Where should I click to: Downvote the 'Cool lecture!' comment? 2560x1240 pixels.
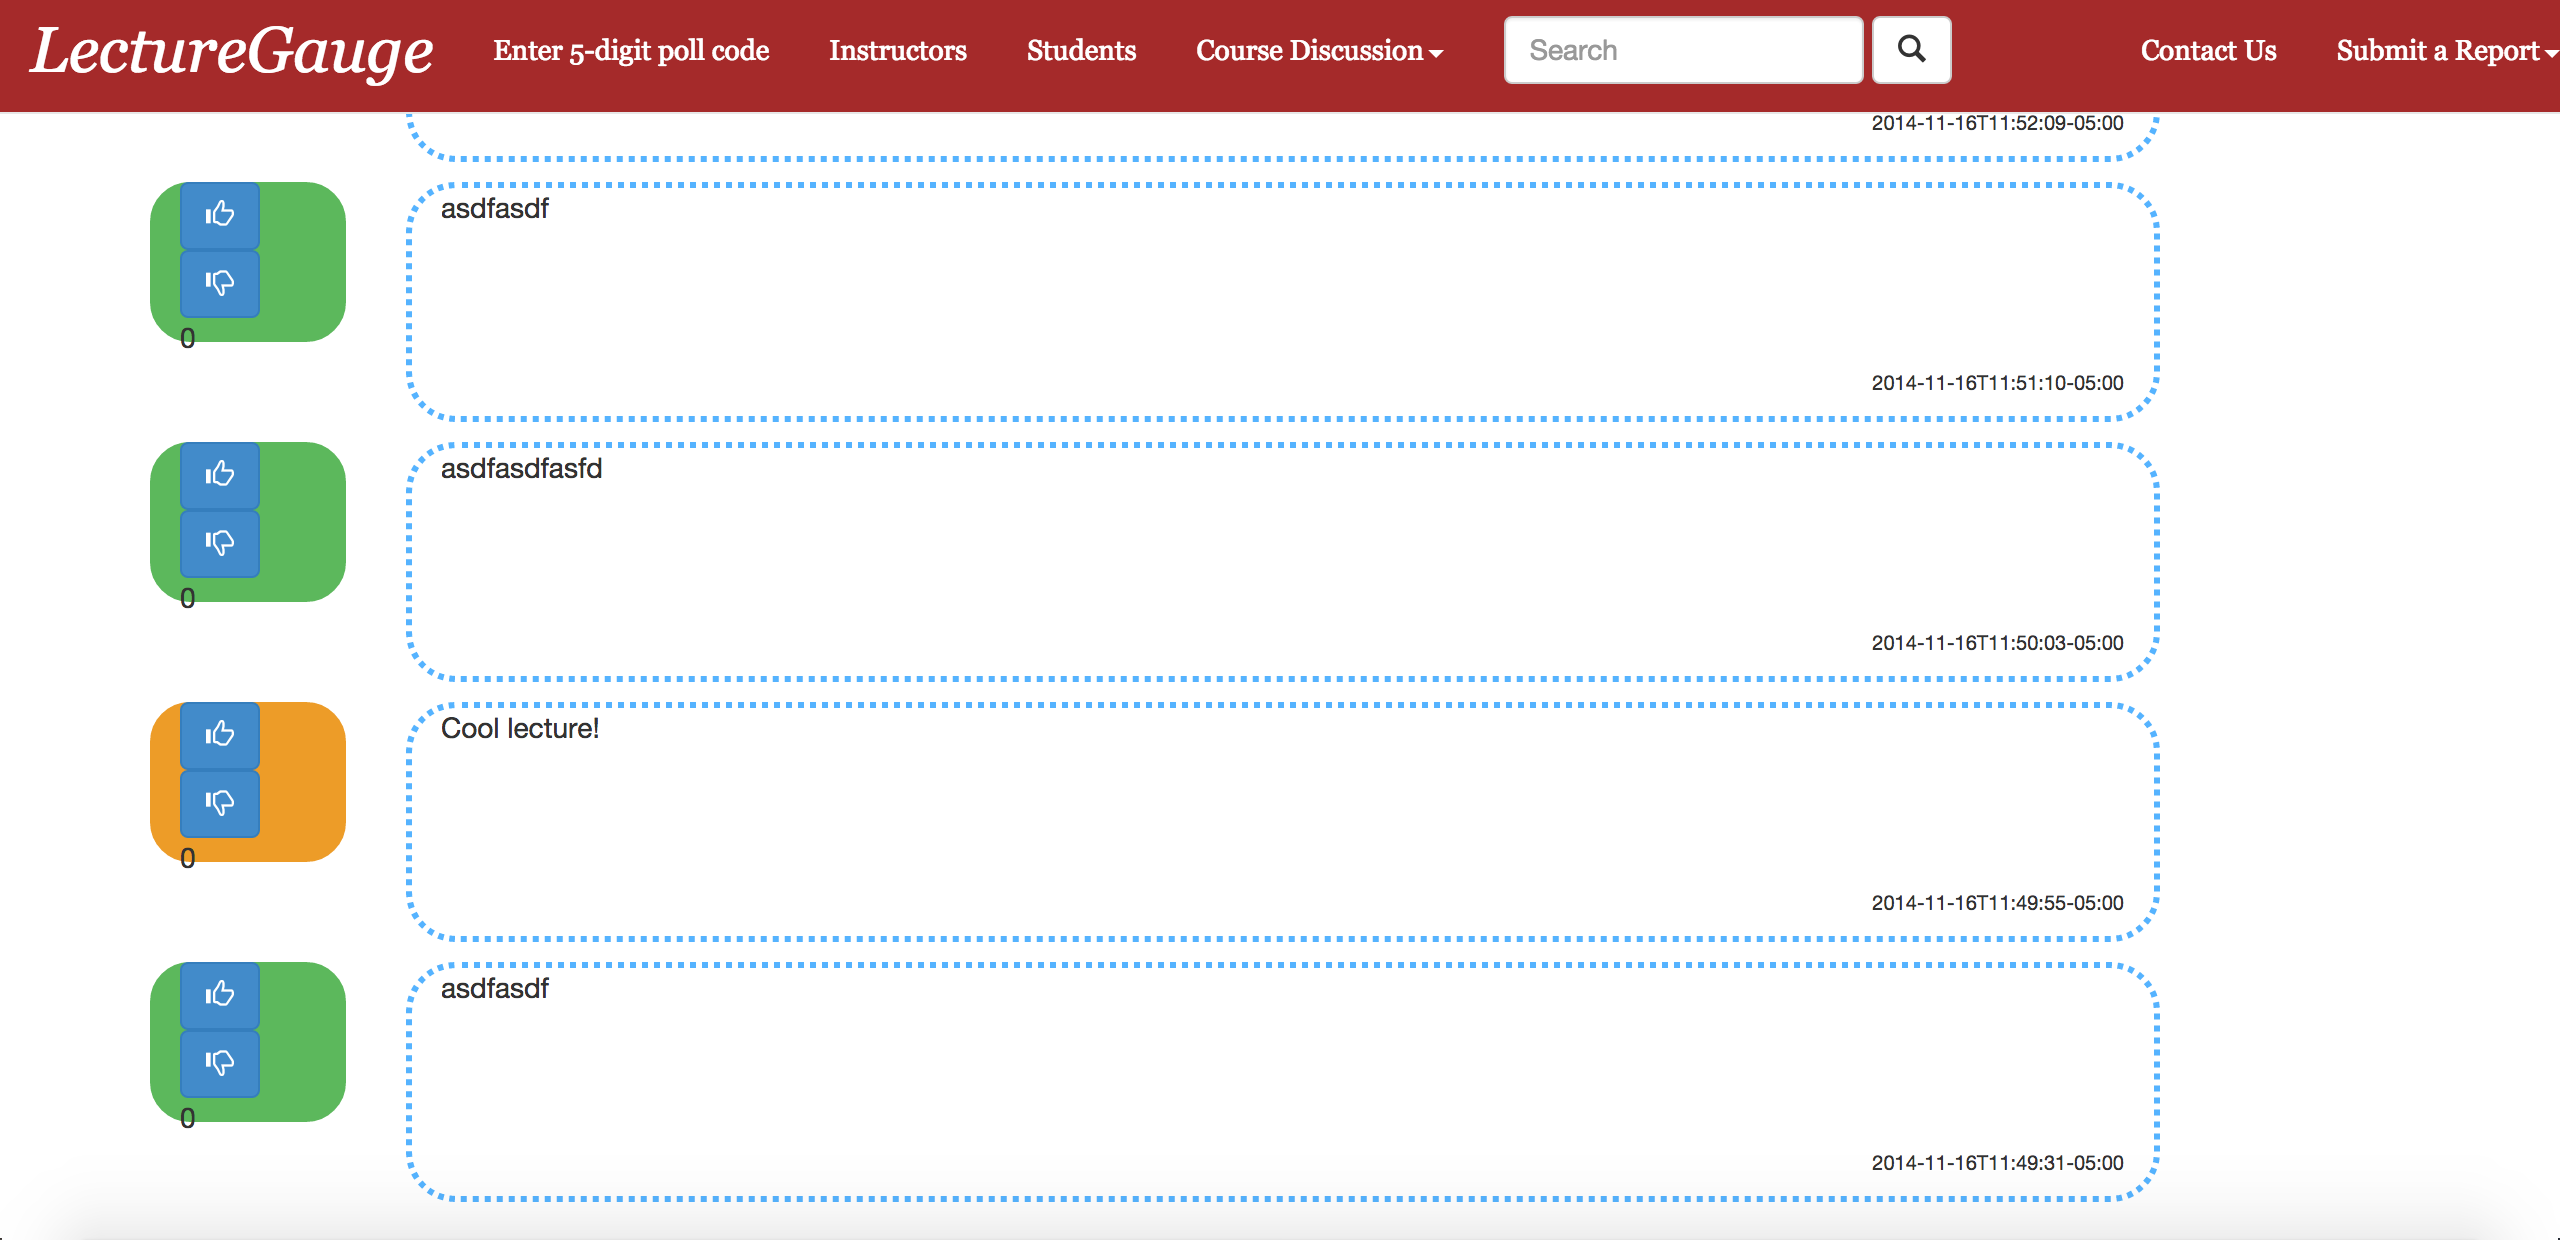(220, 803)
